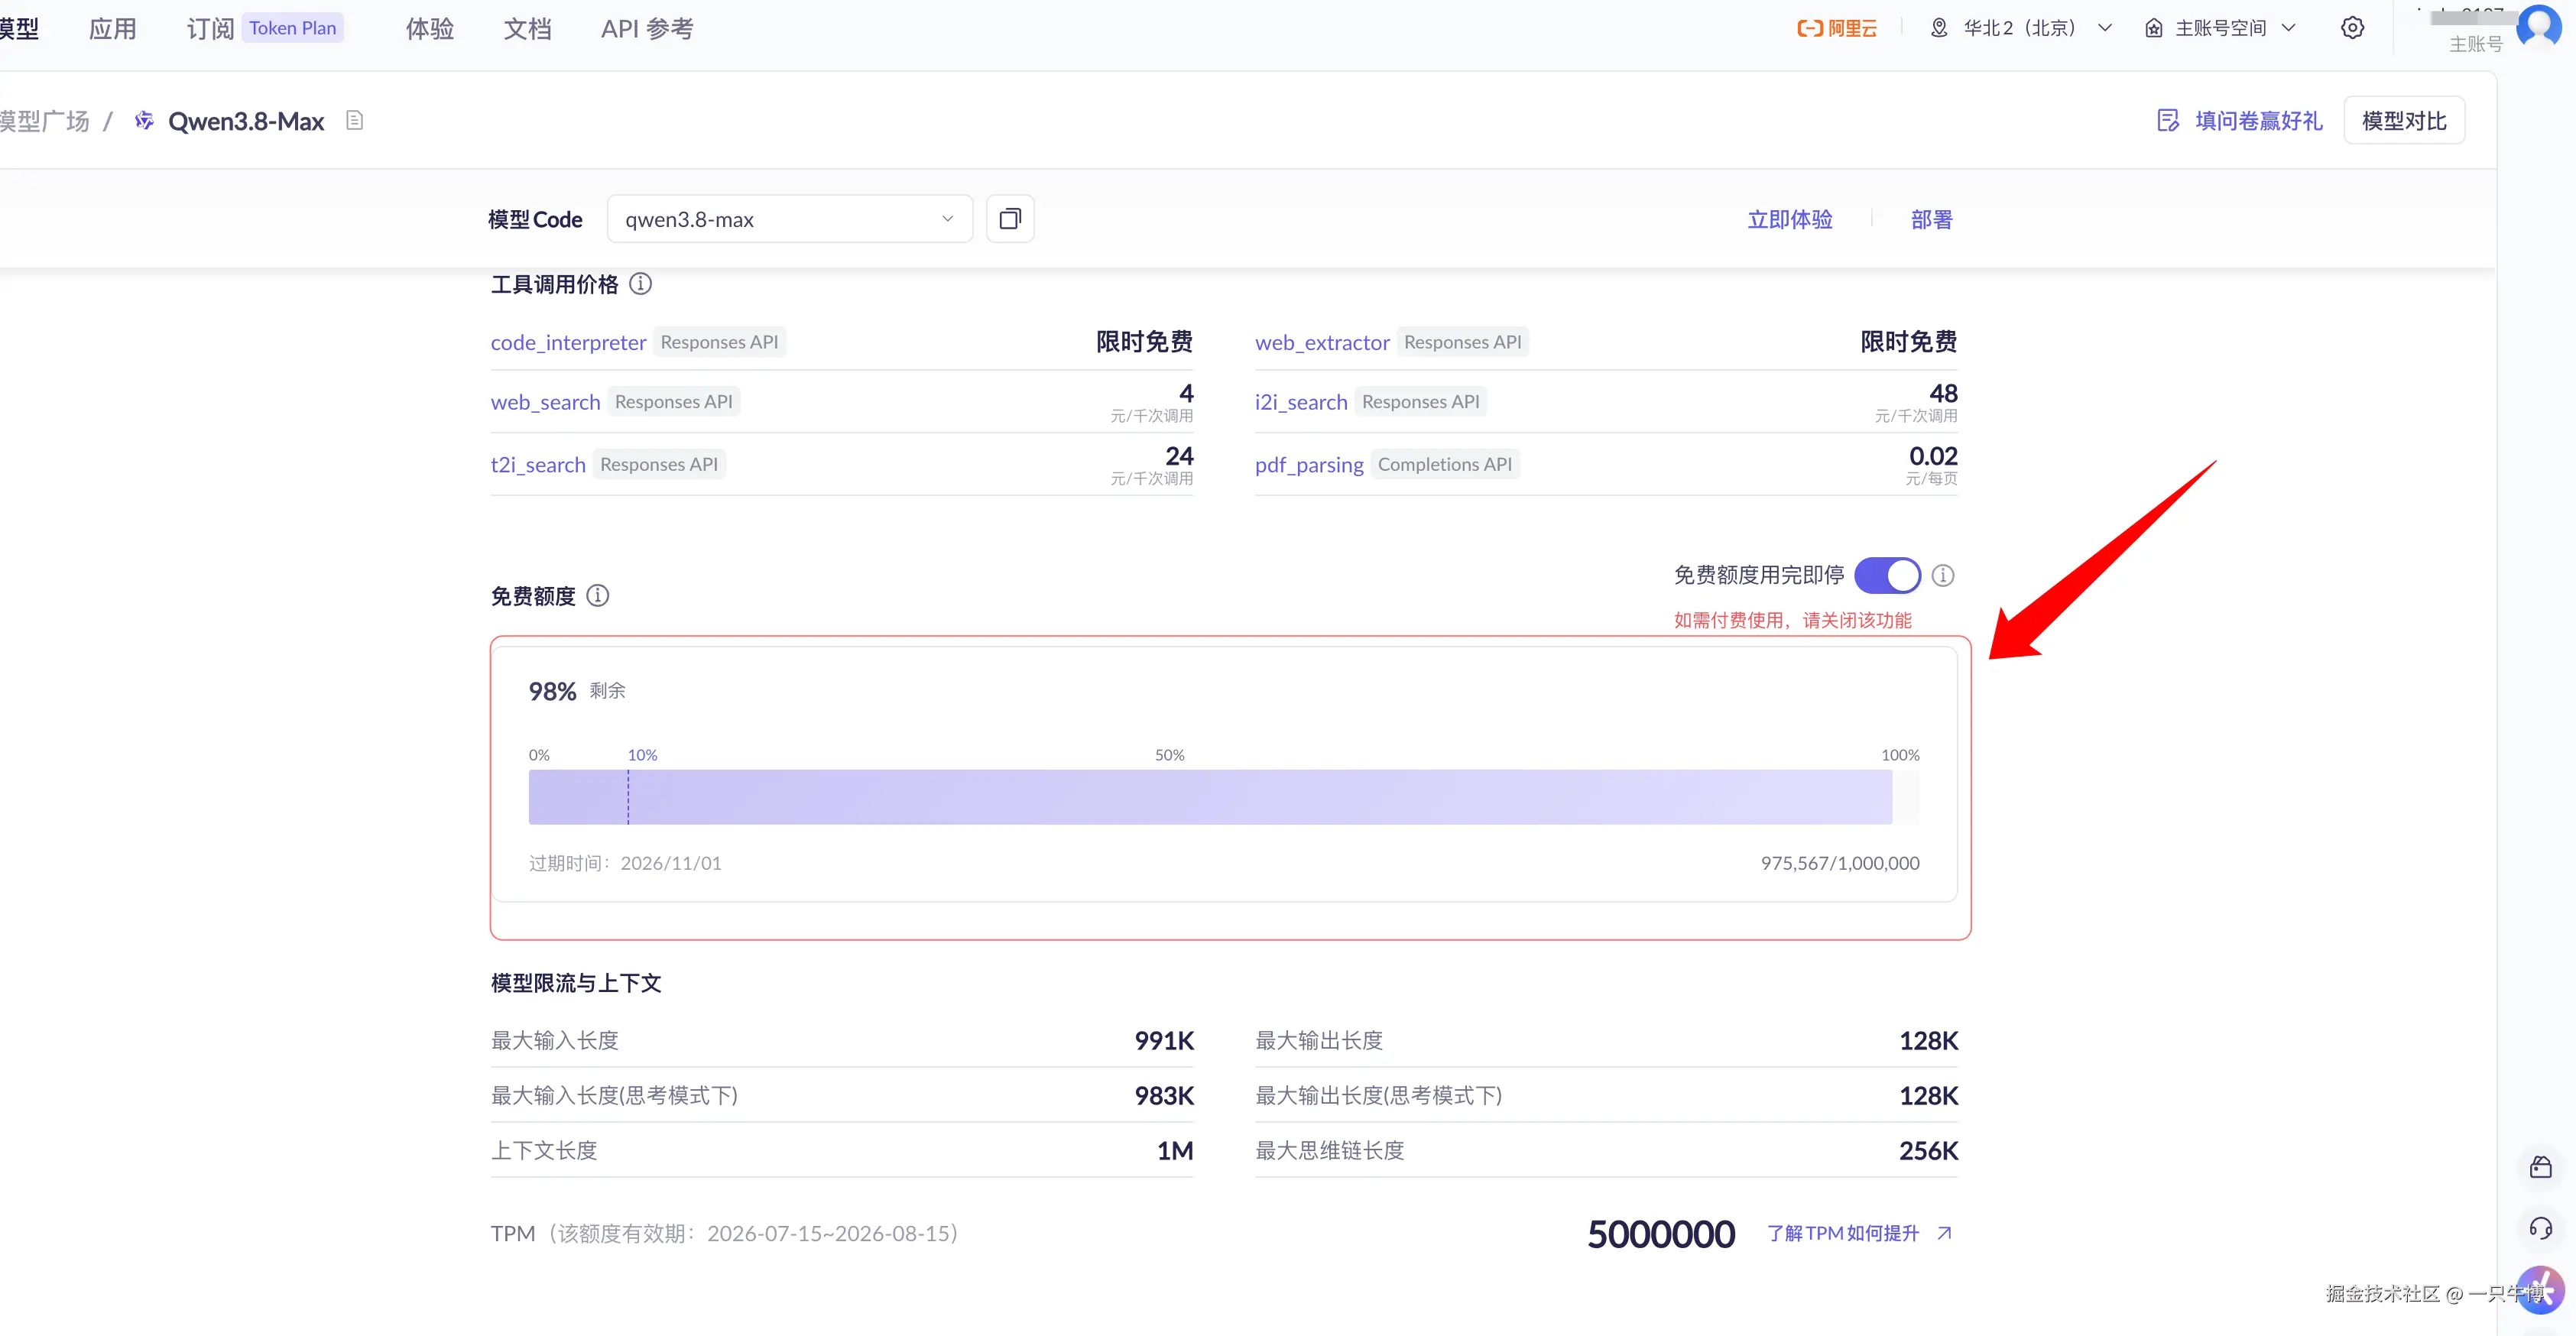
Task: Click the 98% 剩余 label
Action: pyautogui.click(x=577, y=691)
